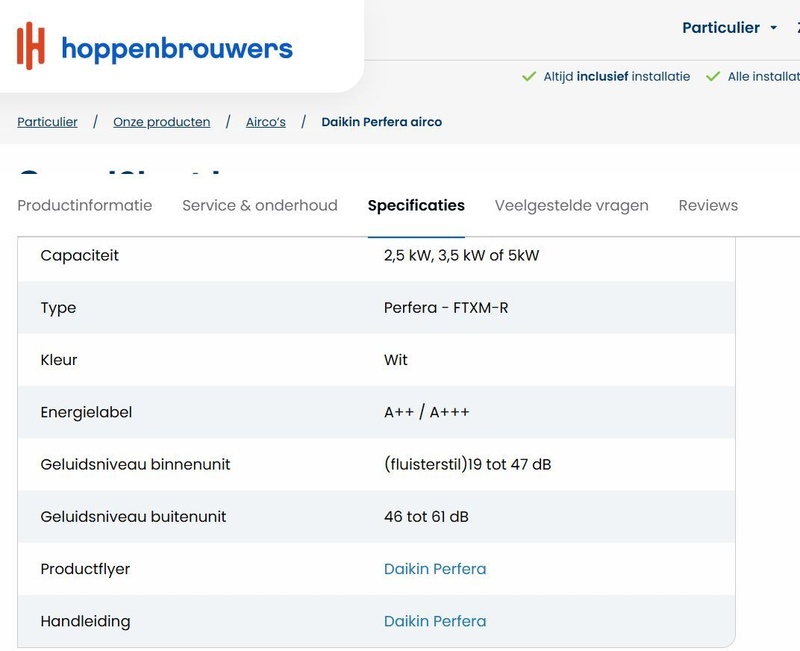Click the green checkmark beside inclusief installatie
The image size is (800, 651).
coord(529,77)
